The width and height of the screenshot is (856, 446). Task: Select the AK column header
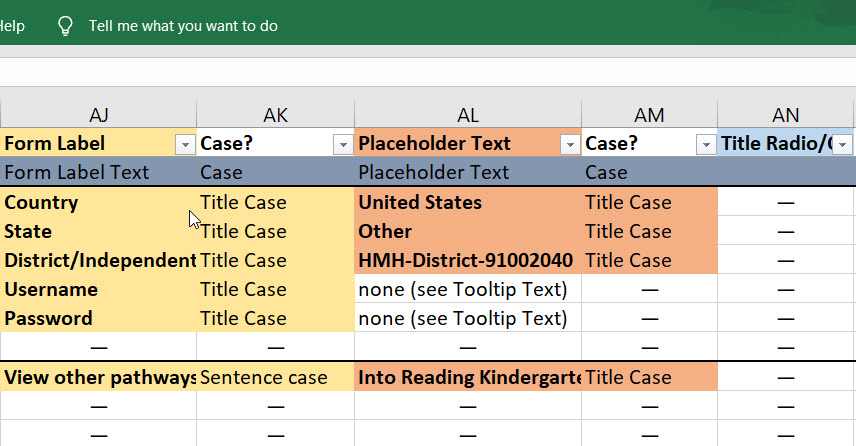pos(275,115)
